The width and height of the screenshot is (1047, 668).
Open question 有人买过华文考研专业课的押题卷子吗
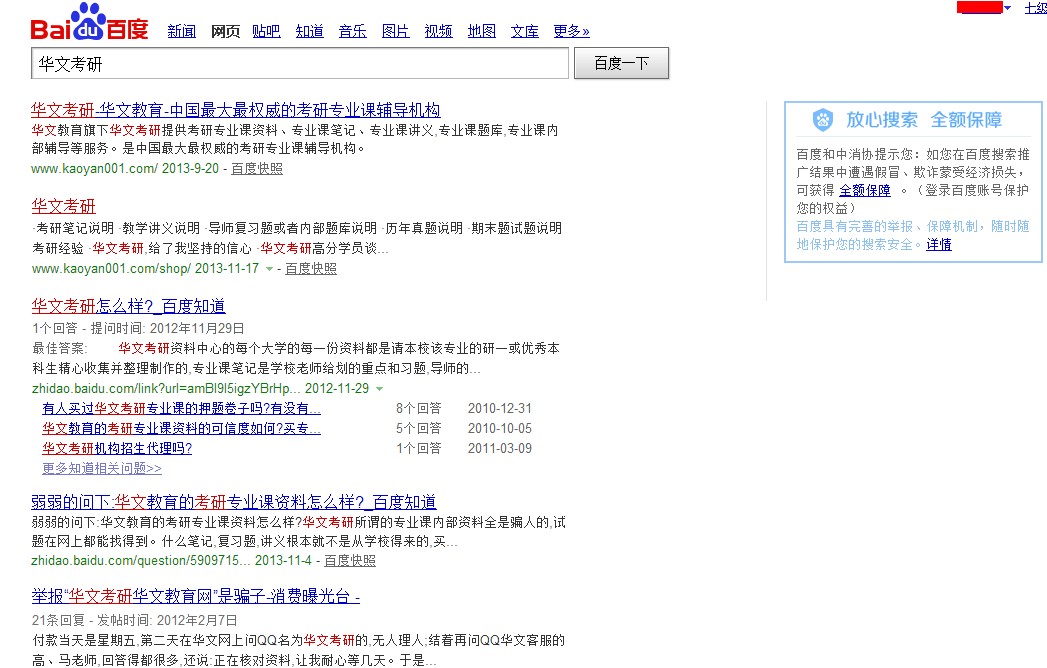(182, 408)
